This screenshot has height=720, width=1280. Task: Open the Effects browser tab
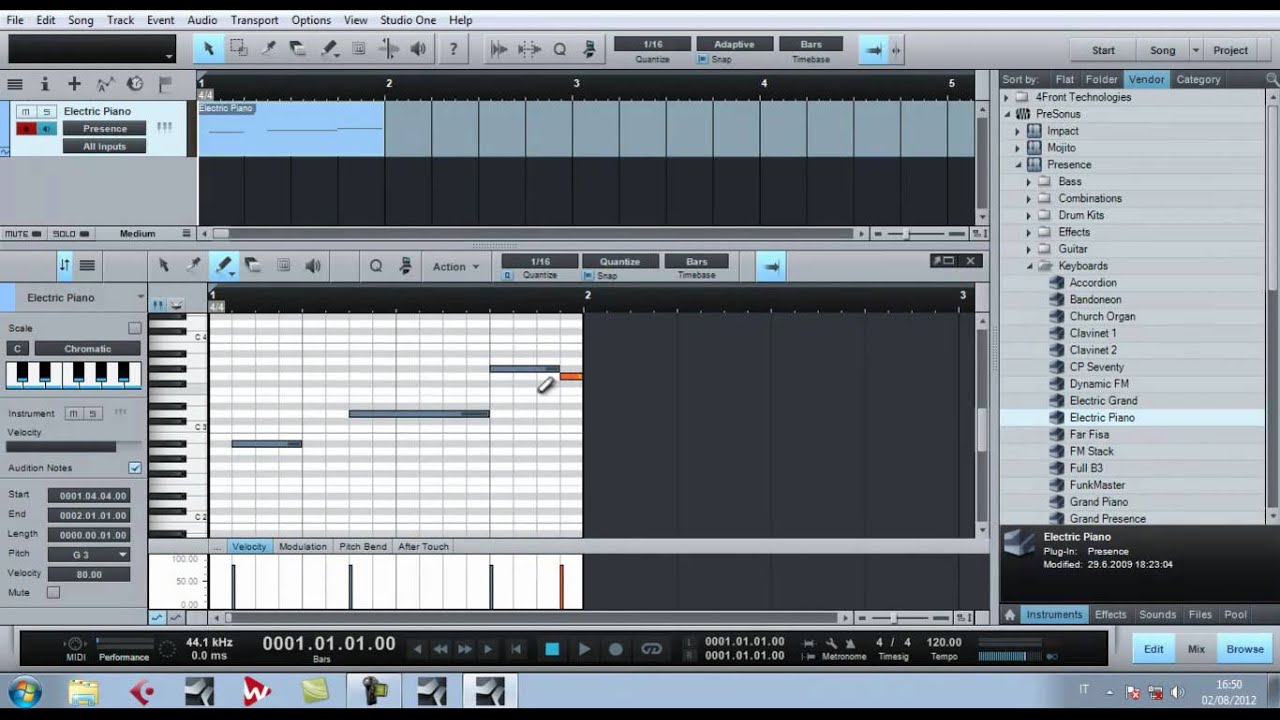pos(1110,614)
